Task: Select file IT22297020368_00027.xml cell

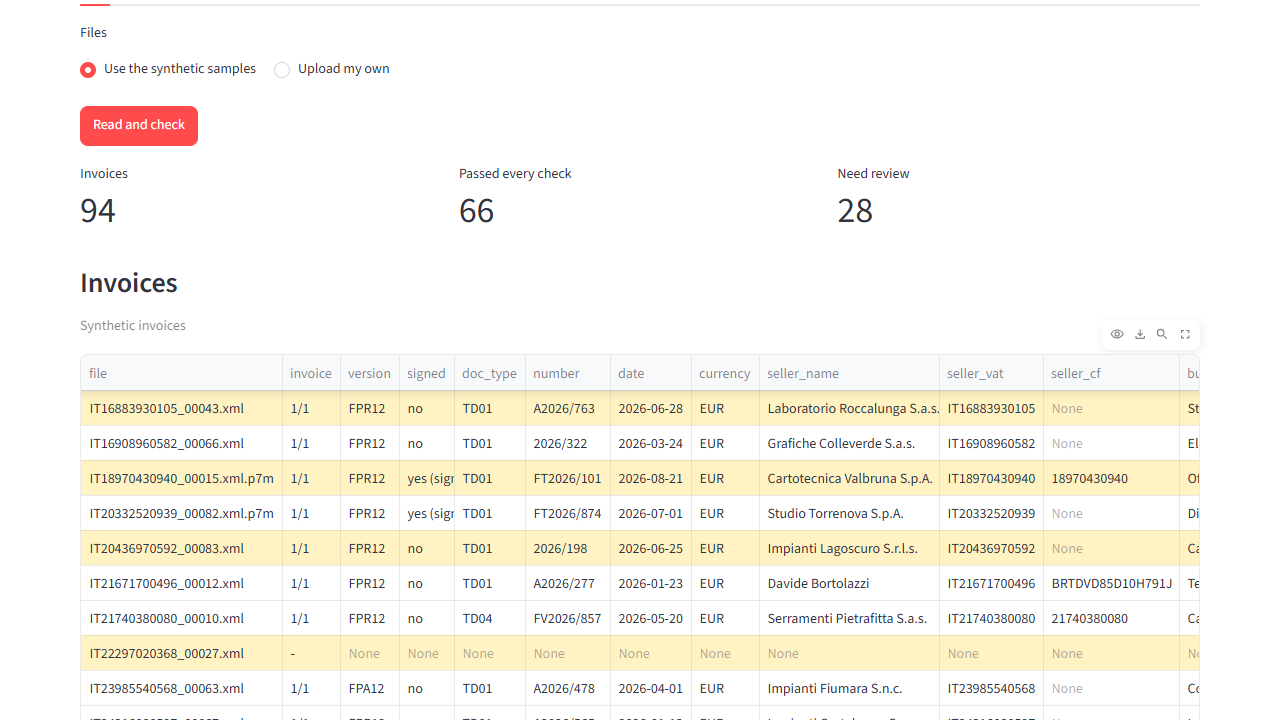Action: coord(181,653)
